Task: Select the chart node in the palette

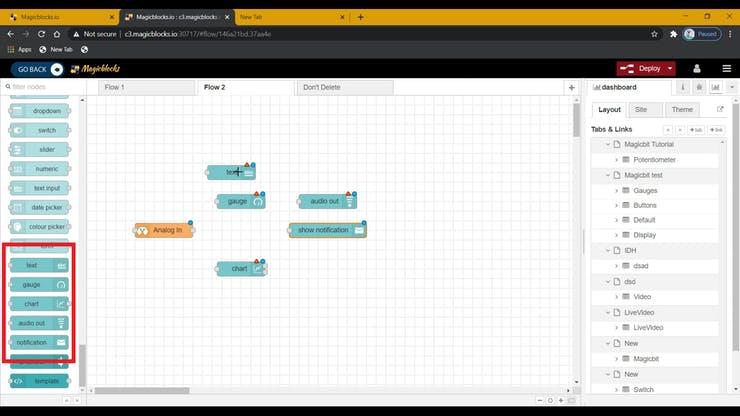Action: tap(38, 304)
